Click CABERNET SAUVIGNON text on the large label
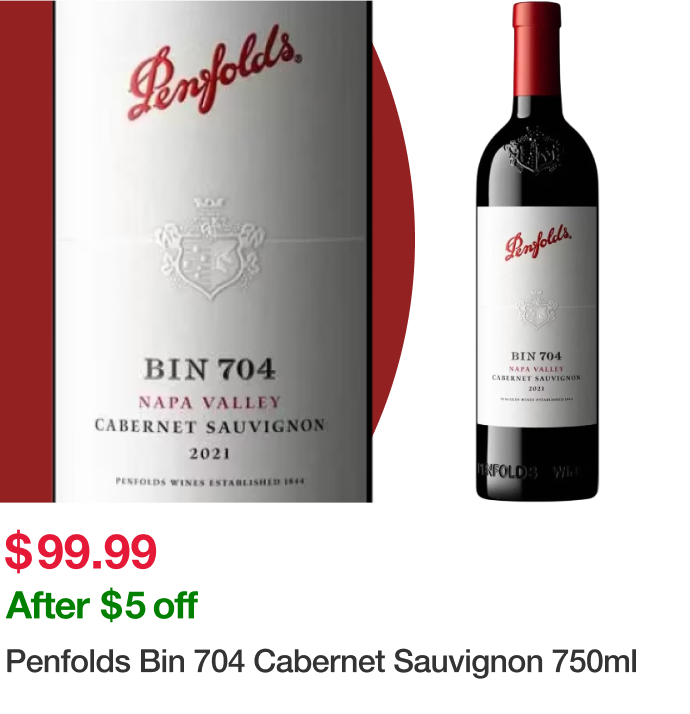 [x=210, y=427]
